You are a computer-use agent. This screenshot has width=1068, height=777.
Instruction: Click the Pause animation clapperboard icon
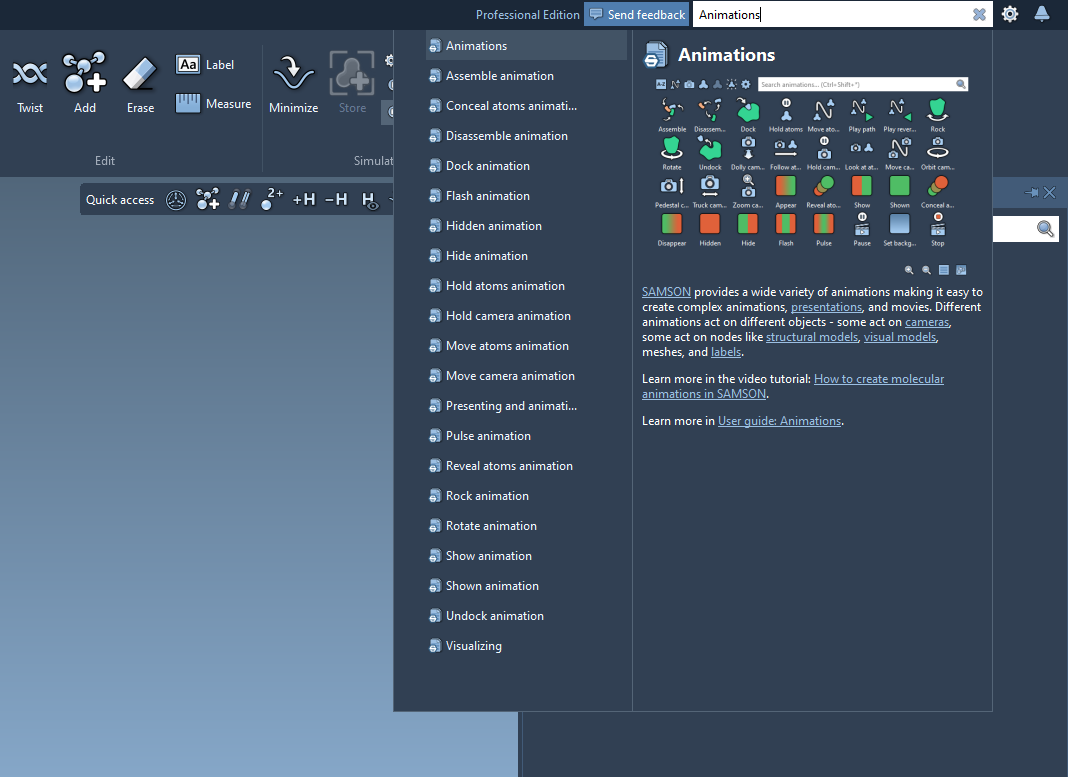pos(862,226)
